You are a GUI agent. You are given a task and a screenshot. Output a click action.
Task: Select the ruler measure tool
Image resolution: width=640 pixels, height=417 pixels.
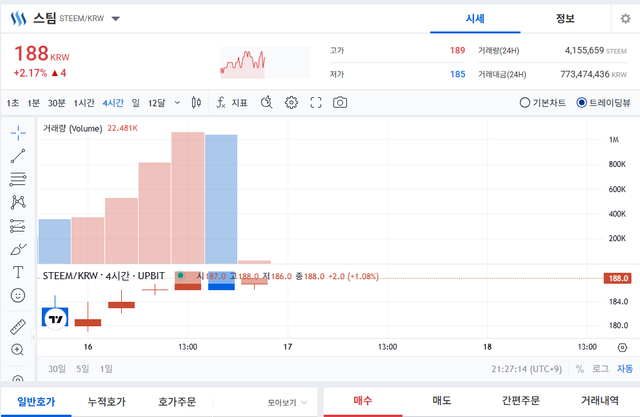[18, 326]
